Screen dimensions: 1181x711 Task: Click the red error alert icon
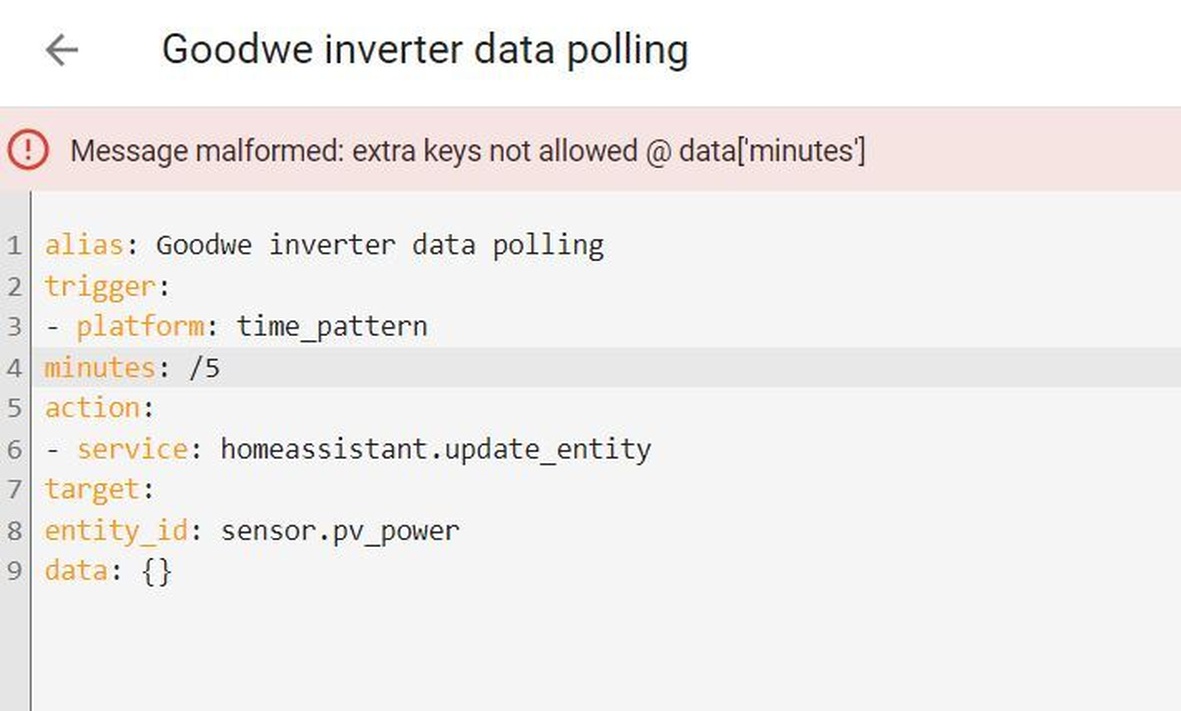click(28, 150)
